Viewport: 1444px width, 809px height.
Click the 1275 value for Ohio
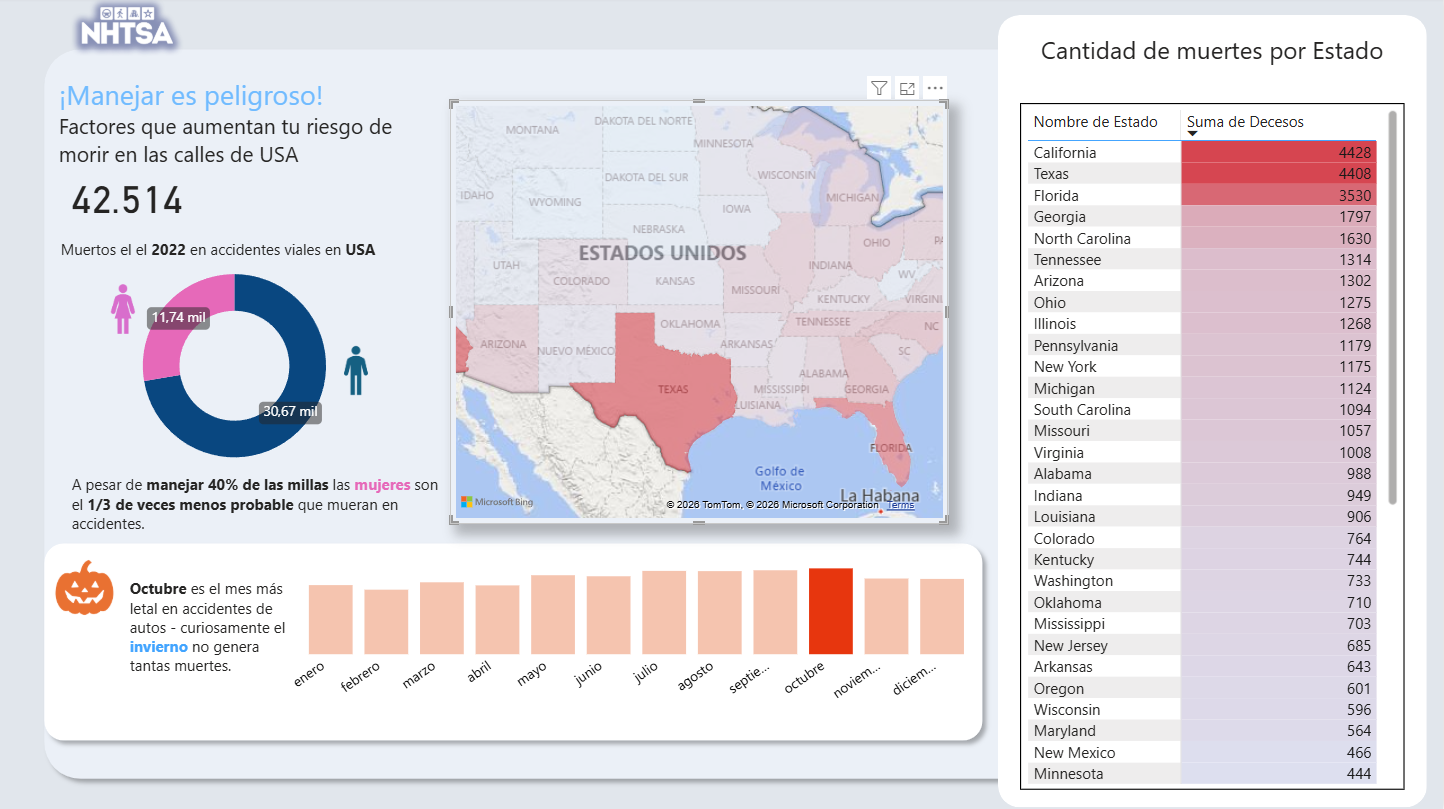pos(1355,302)
